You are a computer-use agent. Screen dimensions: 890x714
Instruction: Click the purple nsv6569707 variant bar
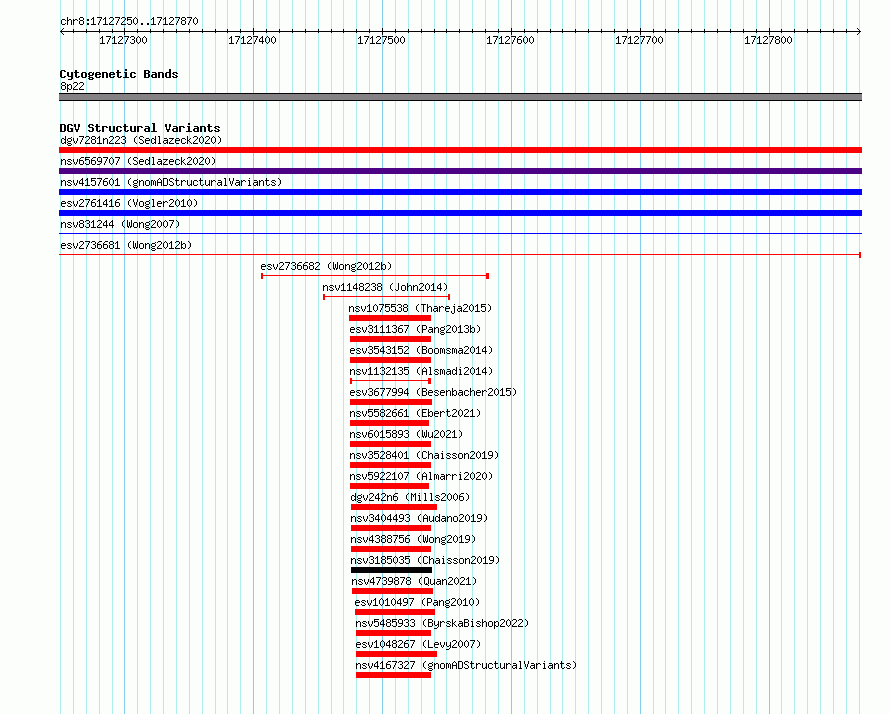point(460,171)
